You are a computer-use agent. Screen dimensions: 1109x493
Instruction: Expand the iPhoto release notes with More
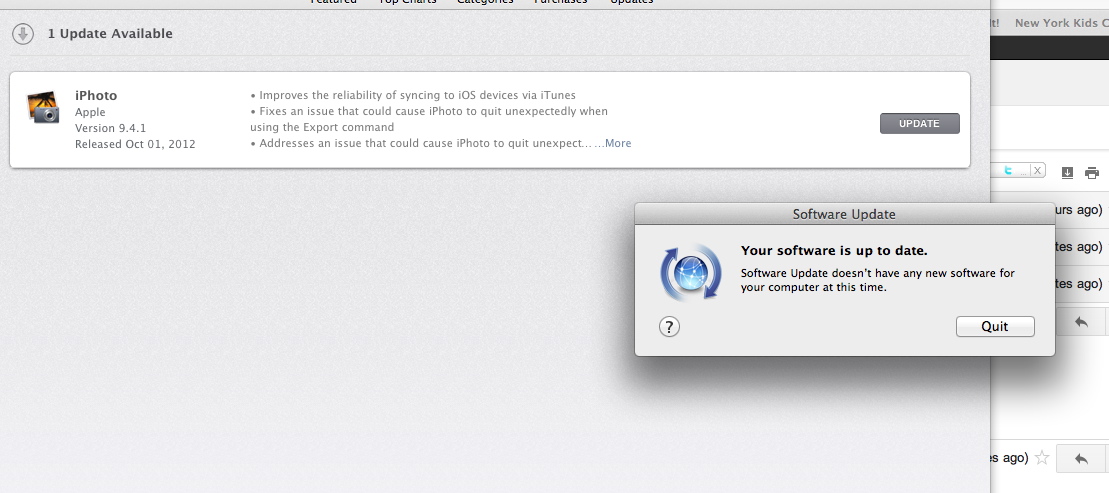[x=617, y=143]
